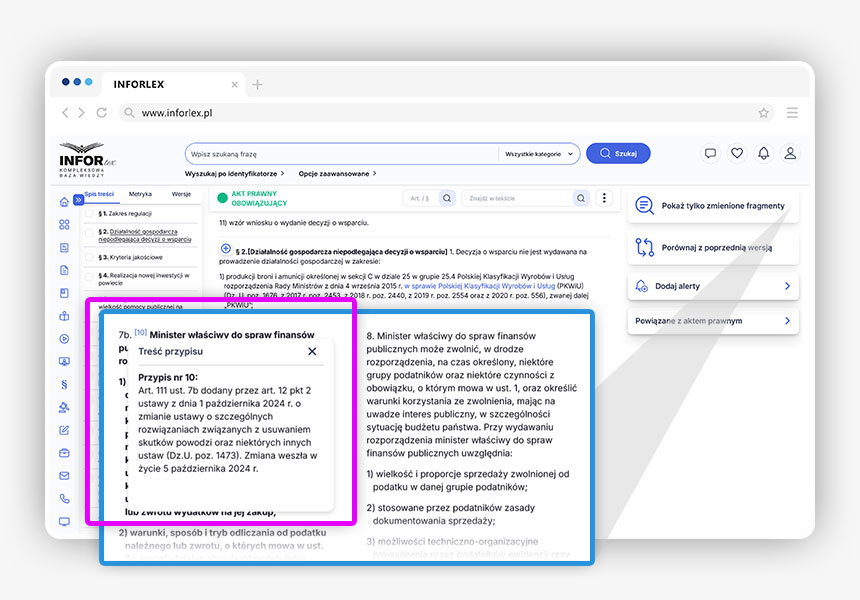Viewport: 860px width, 600px height.
Task: Switch to the 'Wersje' tab
Action: (181, 194)
